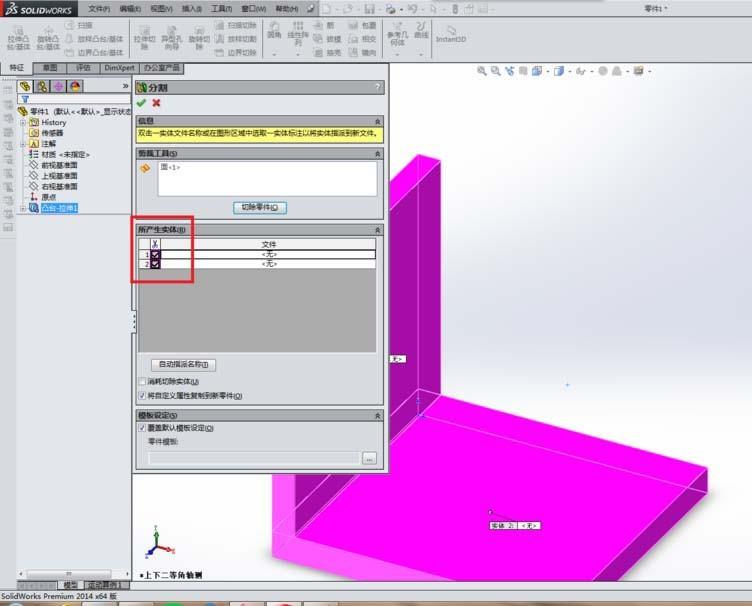Image resolution: width=752 pixels, height=606 pixels.
Task: Click the View Orientation cube icon
Action: (537, 71)
